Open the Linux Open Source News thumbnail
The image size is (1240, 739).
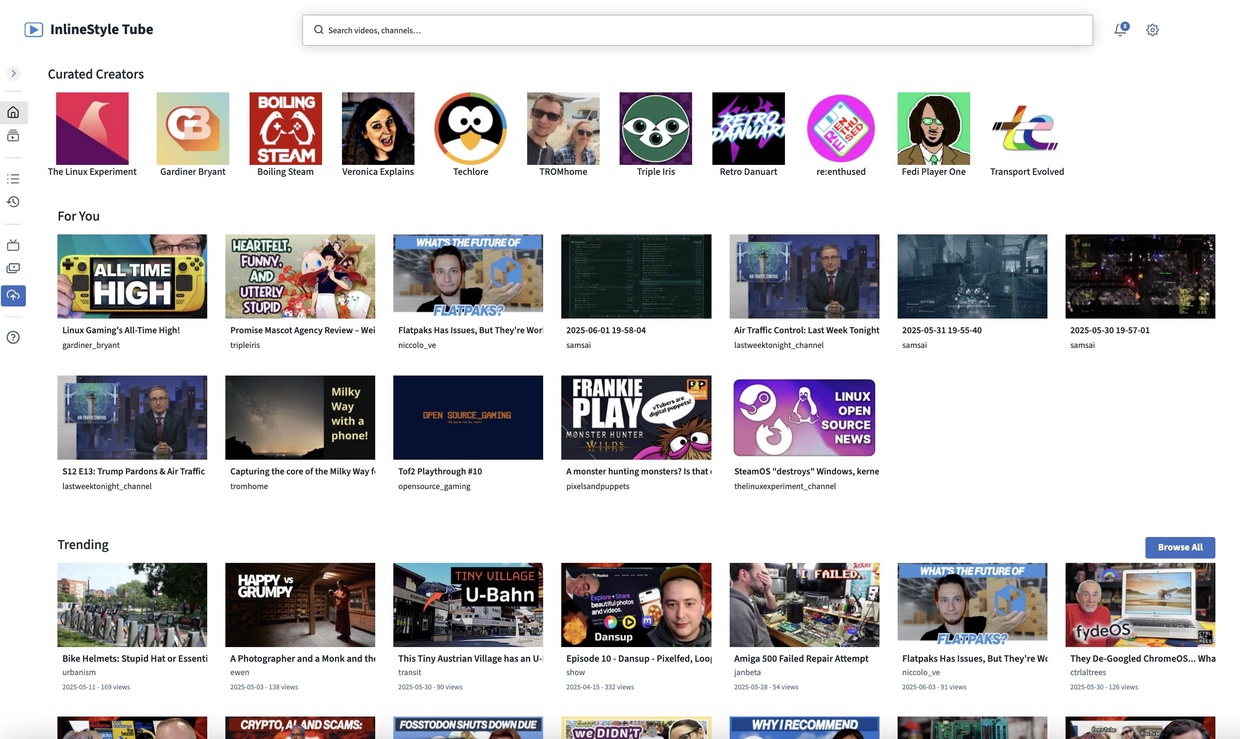pos(804,418)
